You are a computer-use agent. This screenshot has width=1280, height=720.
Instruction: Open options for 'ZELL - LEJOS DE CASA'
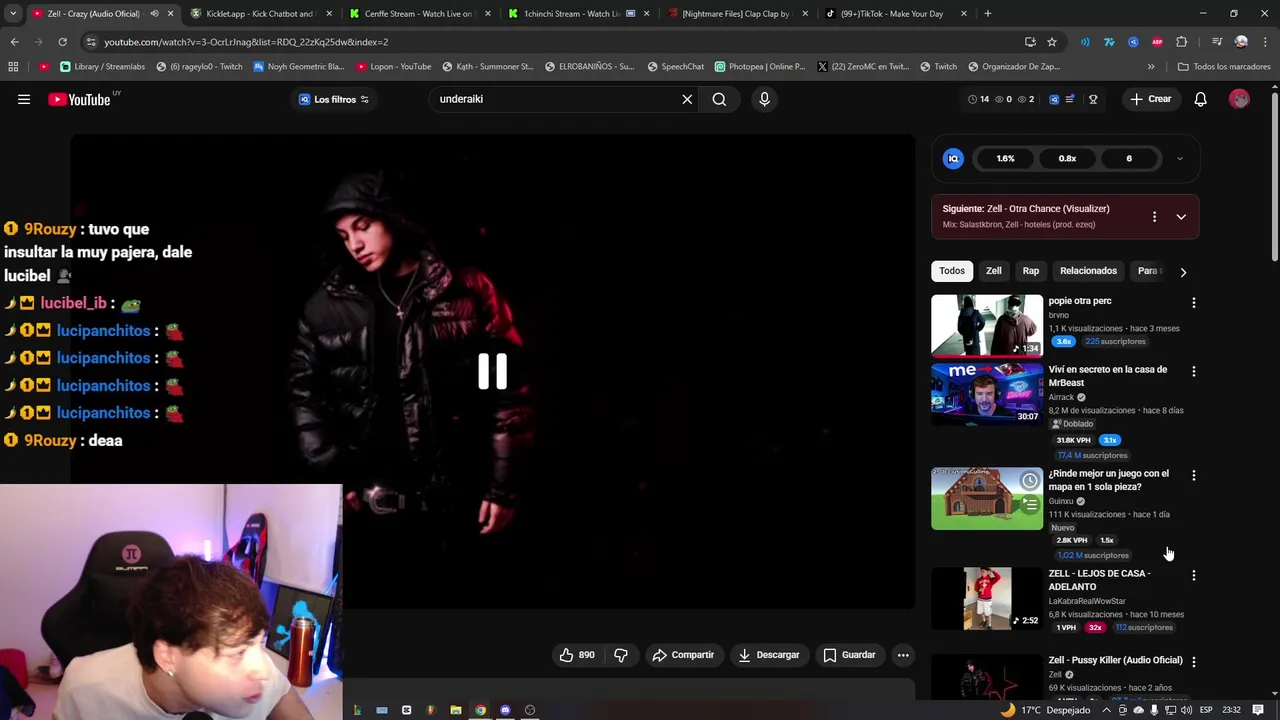click(x=1193, y=575)
